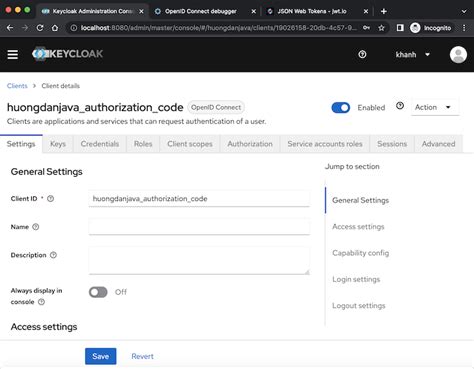Click the Description text area
Screen dimensions: 474x369
pyautogui.click(x=199, y=261)
